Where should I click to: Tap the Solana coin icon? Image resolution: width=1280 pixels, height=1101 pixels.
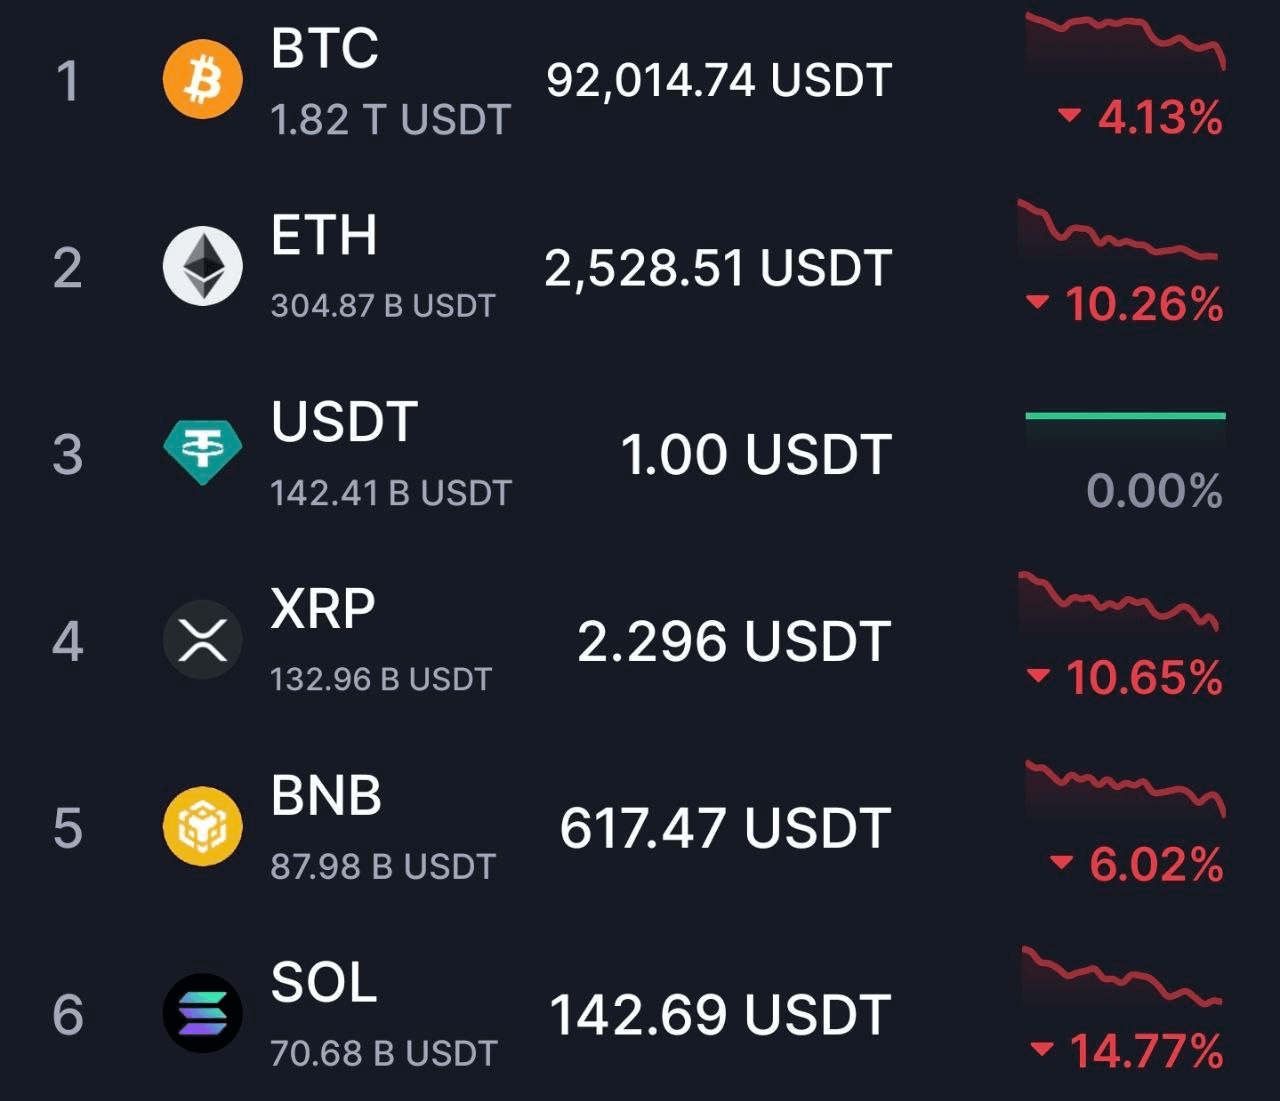(x=203, y=1013)
